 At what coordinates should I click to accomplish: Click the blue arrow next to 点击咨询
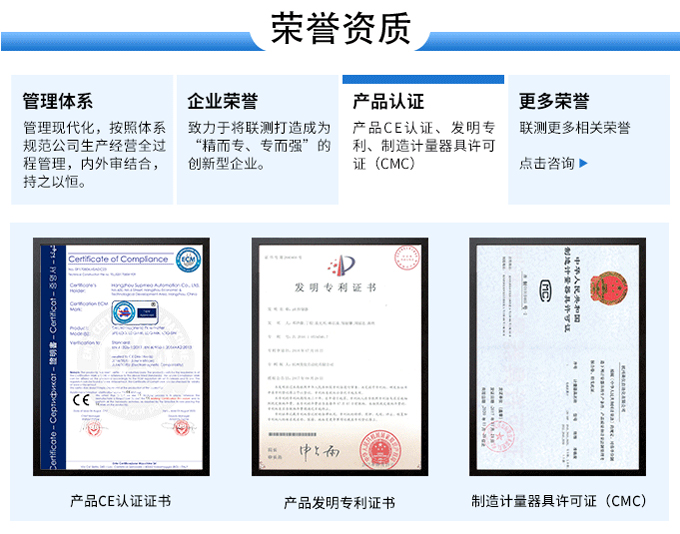click(x=585, y=164)
